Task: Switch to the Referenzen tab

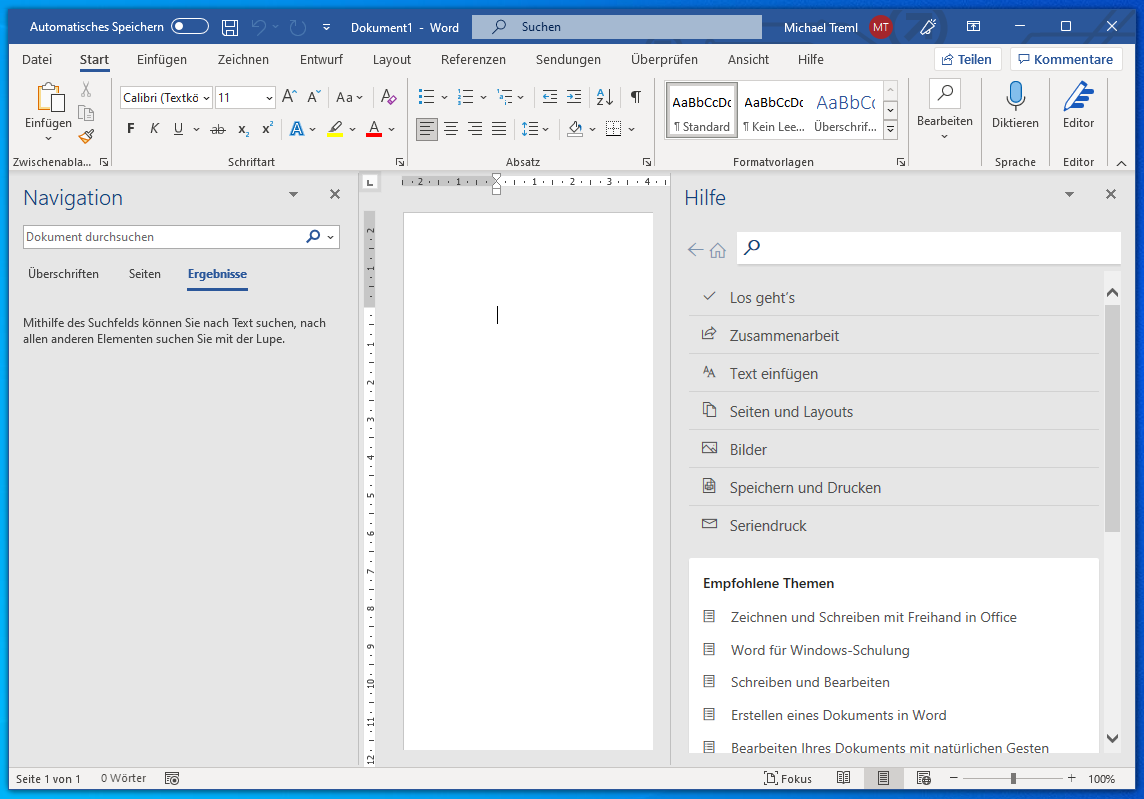Action: point(473,59)
